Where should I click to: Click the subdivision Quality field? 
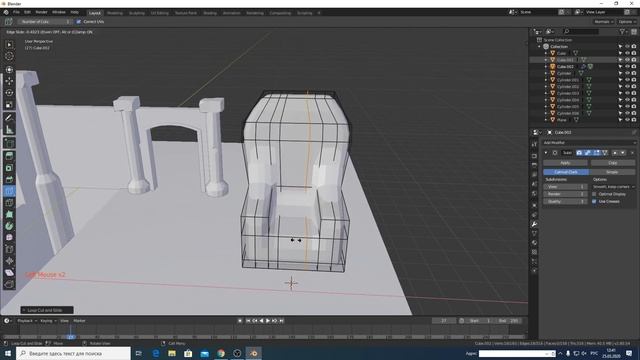click(x=565, y=202)
